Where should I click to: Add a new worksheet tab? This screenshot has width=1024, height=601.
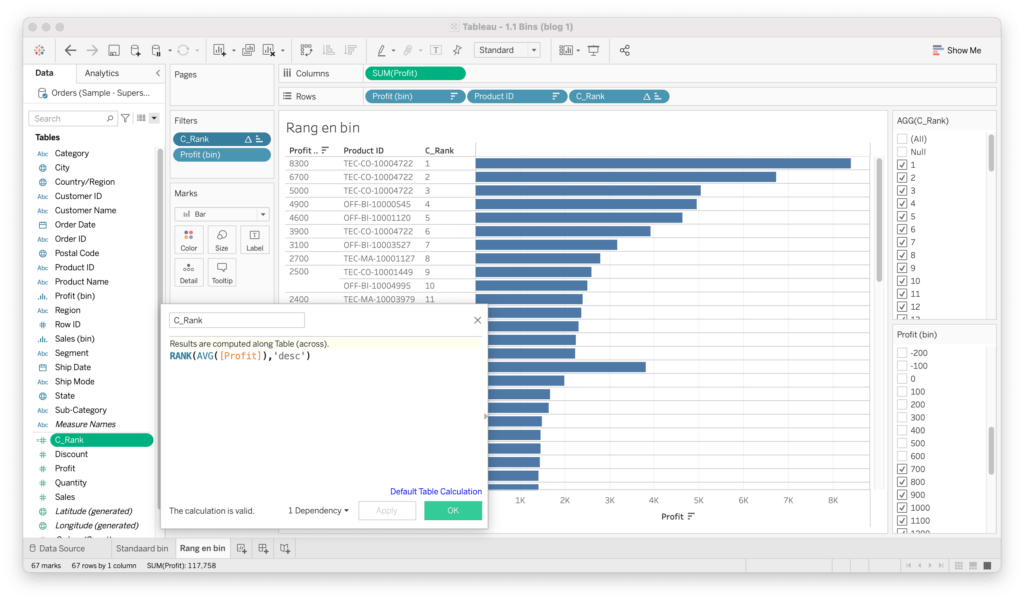pos(242,548)
